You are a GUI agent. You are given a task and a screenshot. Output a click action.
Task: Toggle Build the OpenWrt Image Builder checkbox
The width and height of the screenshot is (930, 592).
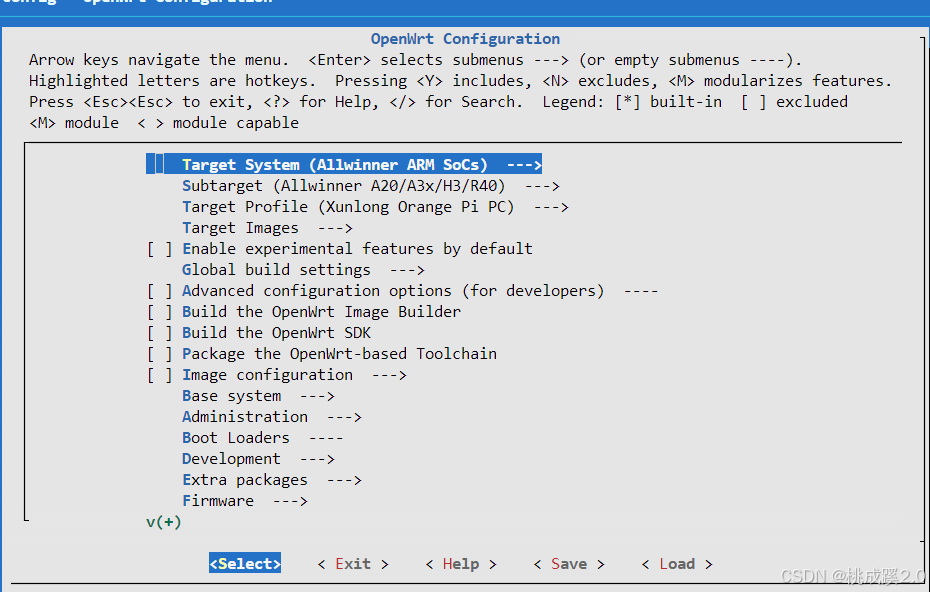[160, 312]
